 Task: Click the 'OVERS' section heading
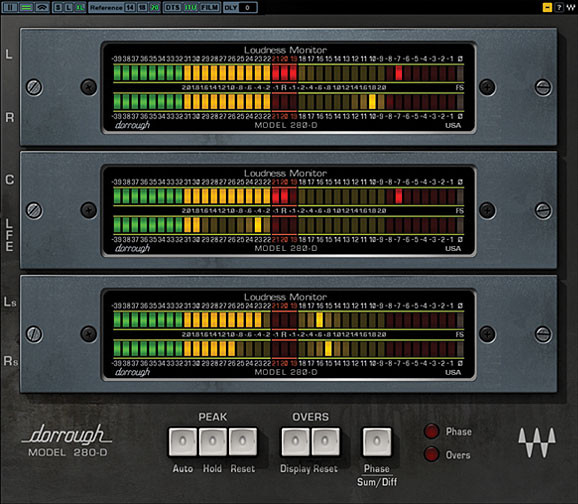(310, 417)
